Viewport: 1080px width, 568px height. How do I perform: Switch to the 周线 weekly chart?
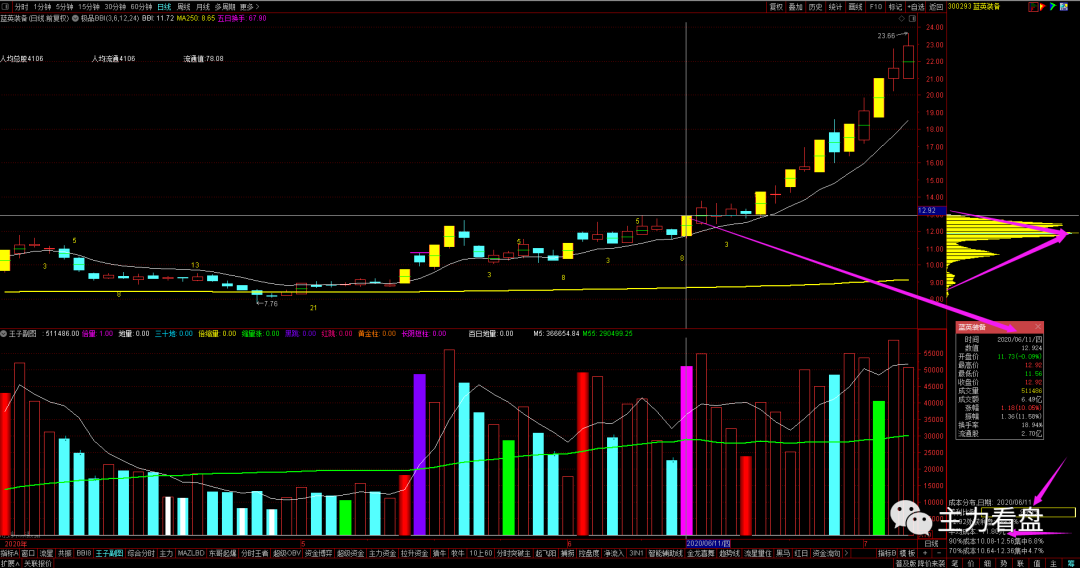point(183,7)
